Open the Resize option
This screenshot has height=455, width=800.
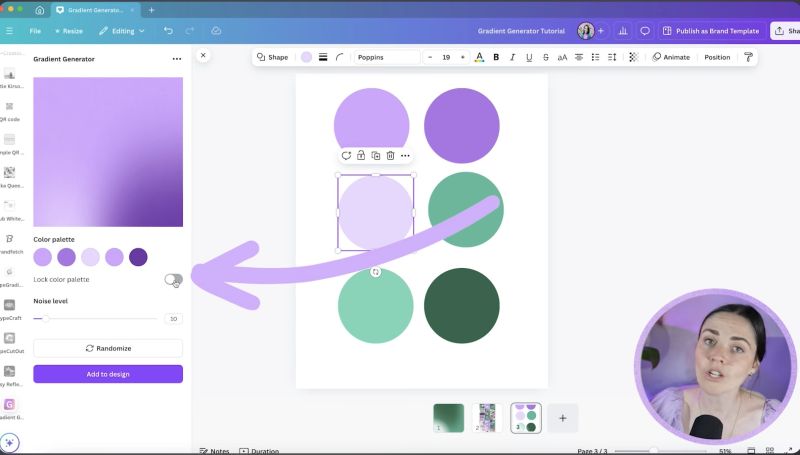coord(69,31)
